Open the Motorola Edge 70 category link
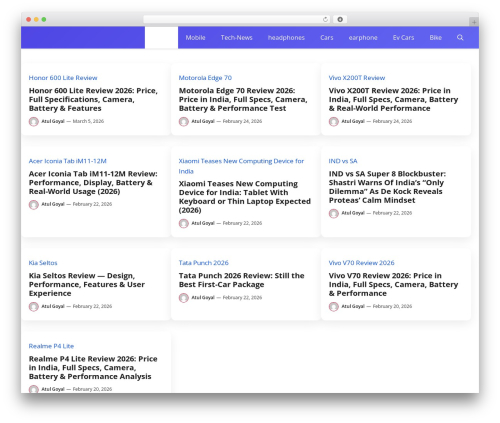The height and width of the screenshot is (423, 500). 205,78
